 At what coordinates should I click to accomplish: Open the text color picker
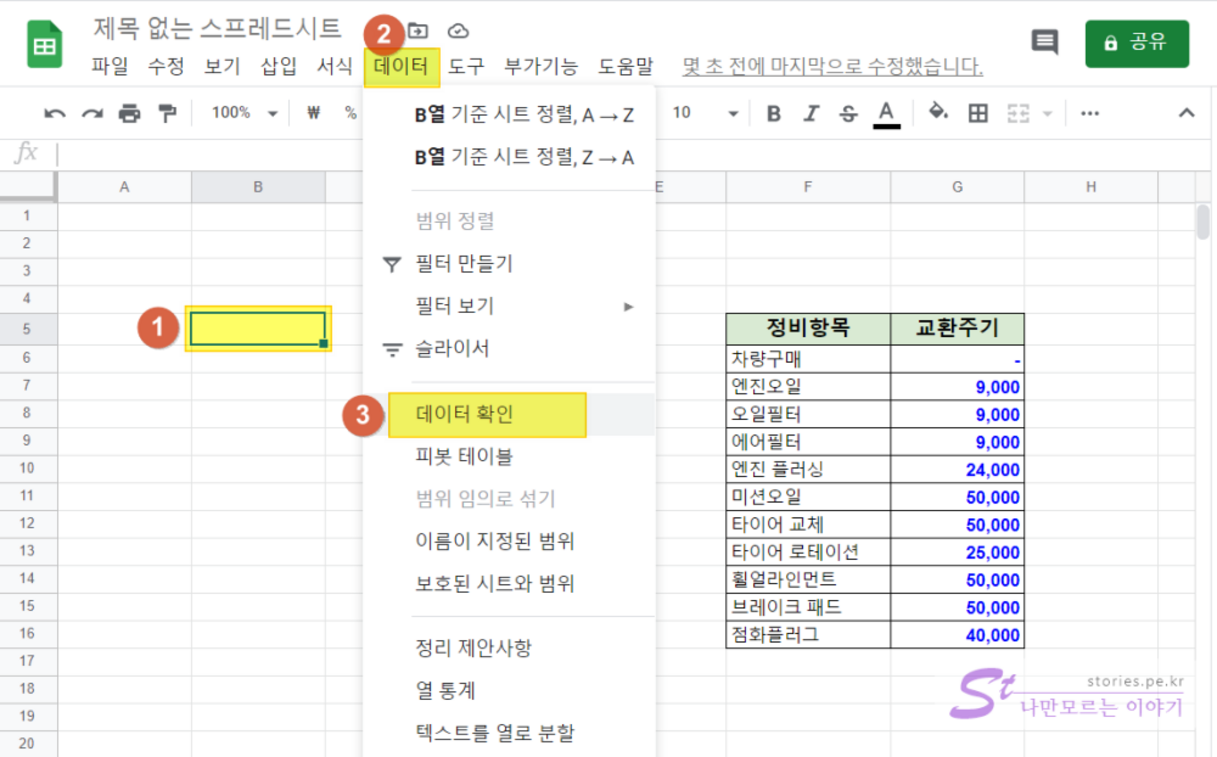point(886,113)
